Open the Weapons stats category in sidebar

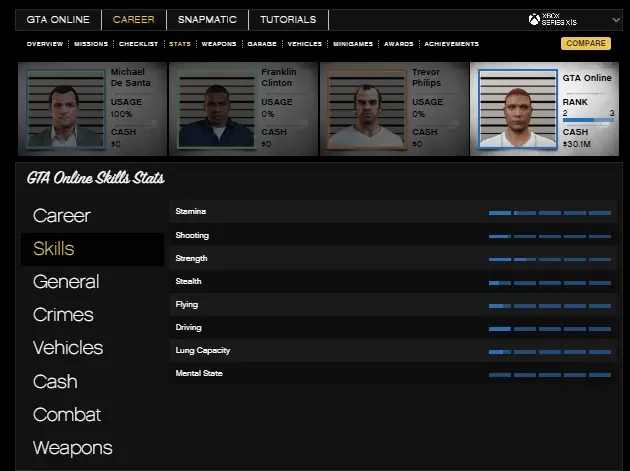(x=73, y=448)
